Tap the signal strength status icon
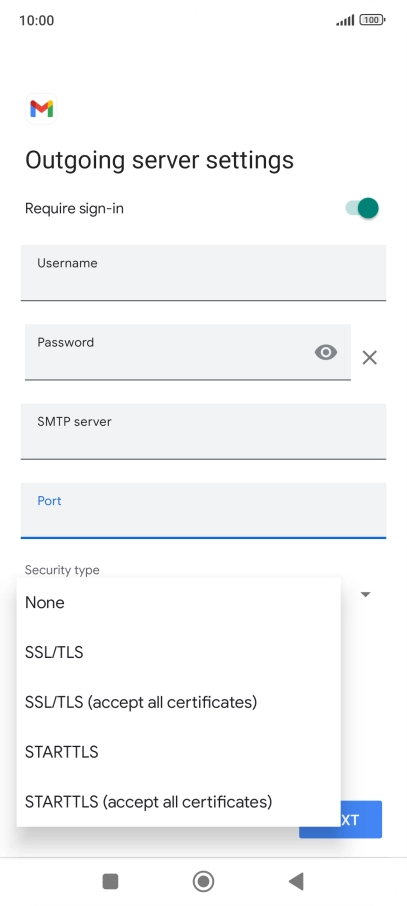Image resolution: width=407 pixels, height=906 pixels. tap(345, 21)
